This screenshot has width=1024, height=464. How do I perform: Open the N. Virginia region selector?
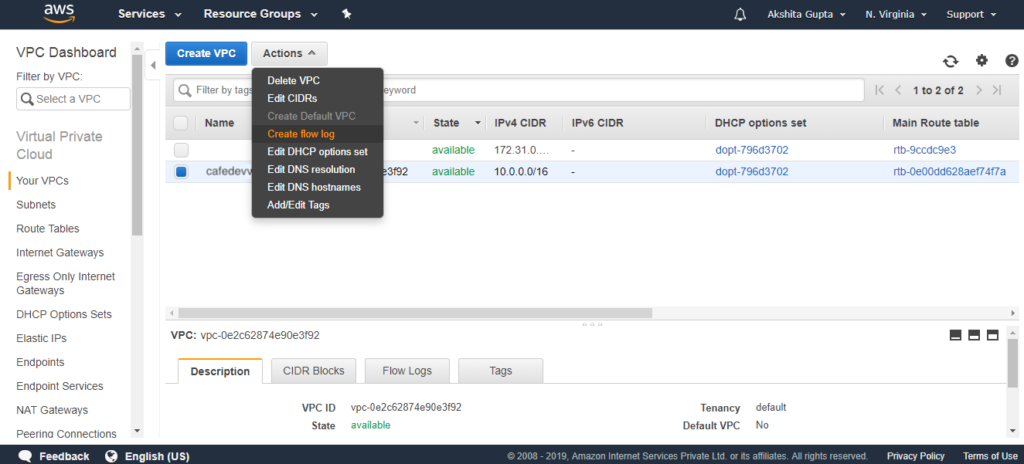click(x=896, y=14)
